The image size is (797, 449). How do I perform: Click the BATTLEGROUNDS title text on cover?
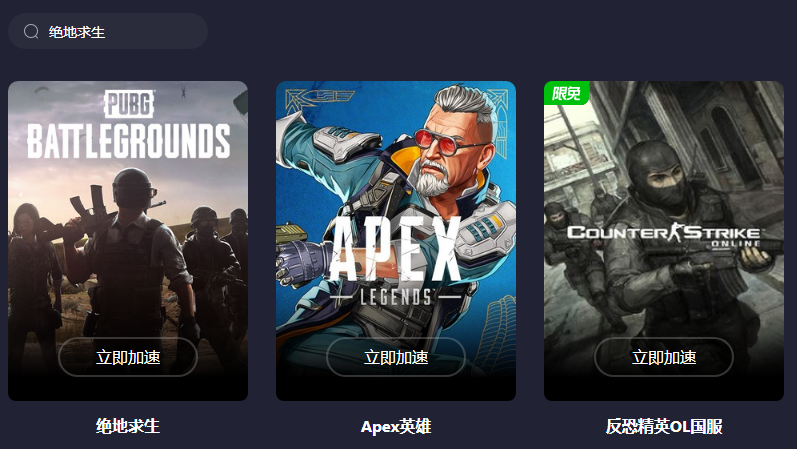tap(129, 141)
